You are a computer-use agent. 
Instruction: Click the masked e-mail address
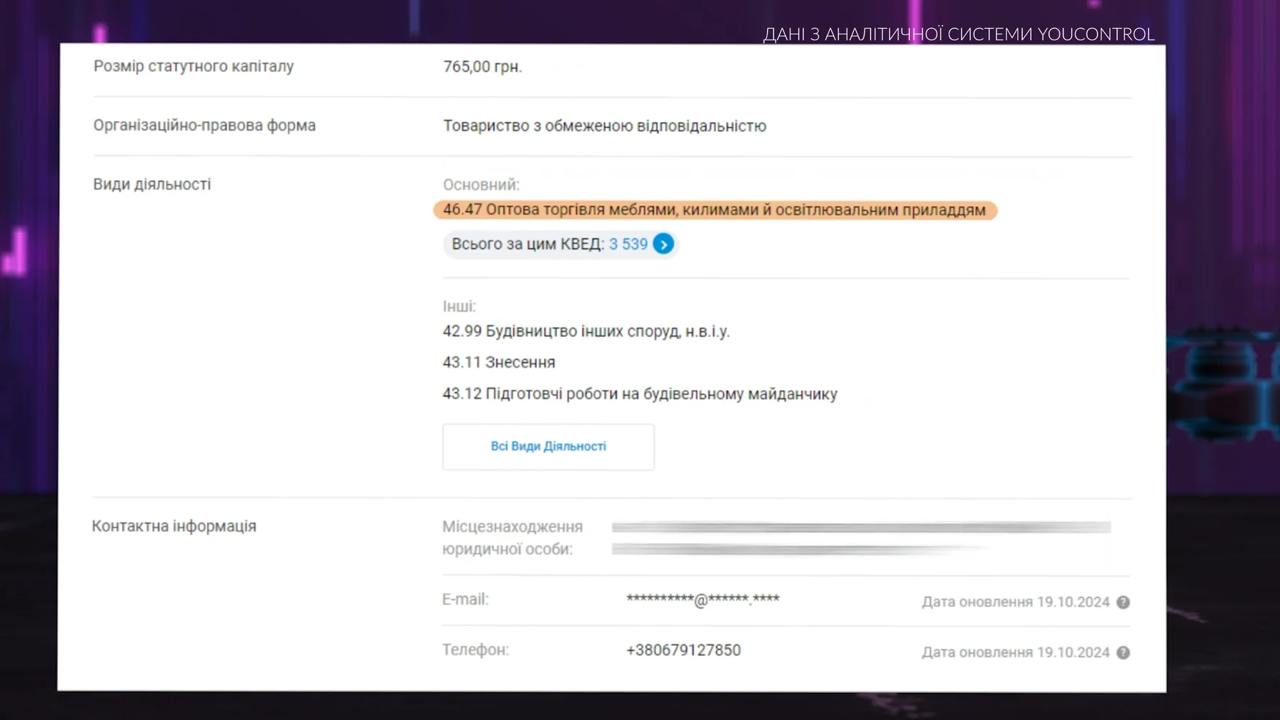[702, 600]
